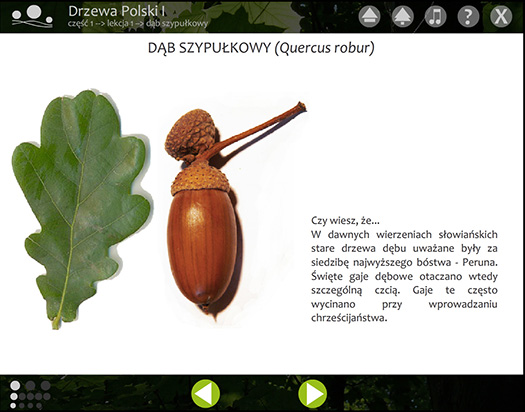Go to next page green arrow
The image size is (525, 412).
click(312, 394)
